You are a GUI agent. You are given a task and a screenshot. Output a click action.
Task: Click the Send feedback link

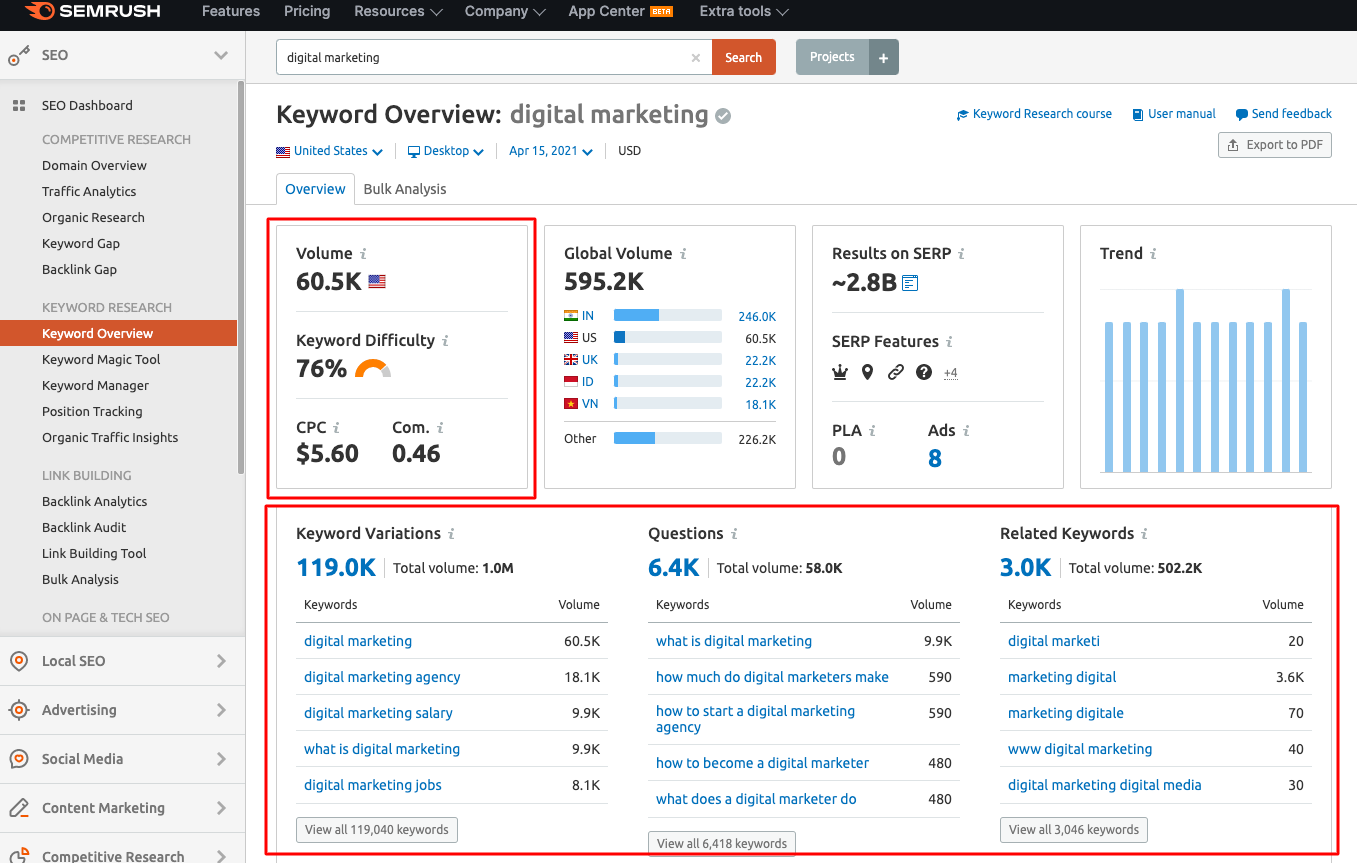(x=1284, y=114)
